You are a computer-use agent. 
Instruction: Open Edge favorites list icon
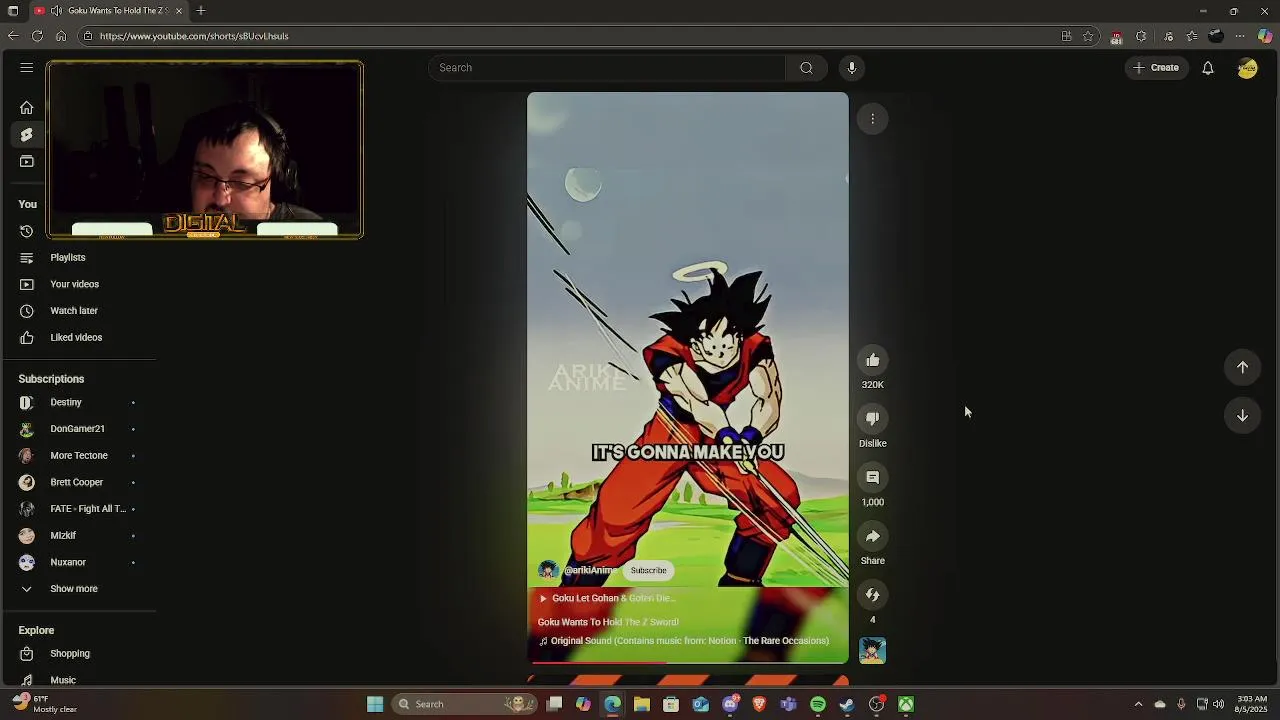coord(1192,36)
